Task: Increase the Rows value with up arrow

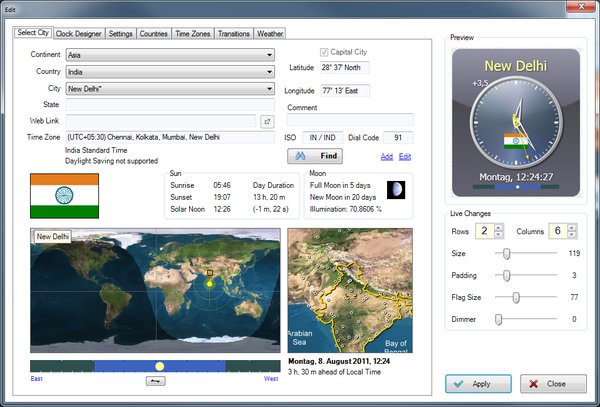Action: [x=498, y=227]
